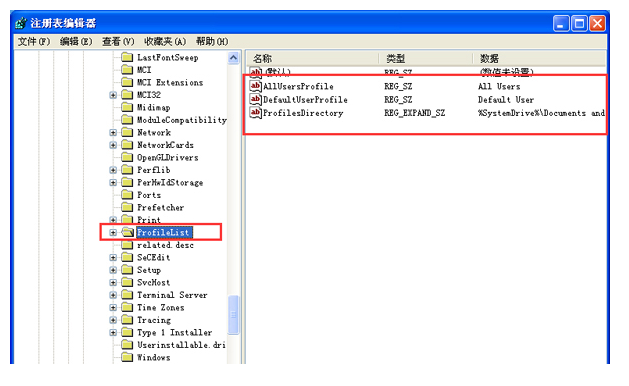The image size is (629, 386).
Task: Expand the Perflib tree node
Action: (113, 170)
